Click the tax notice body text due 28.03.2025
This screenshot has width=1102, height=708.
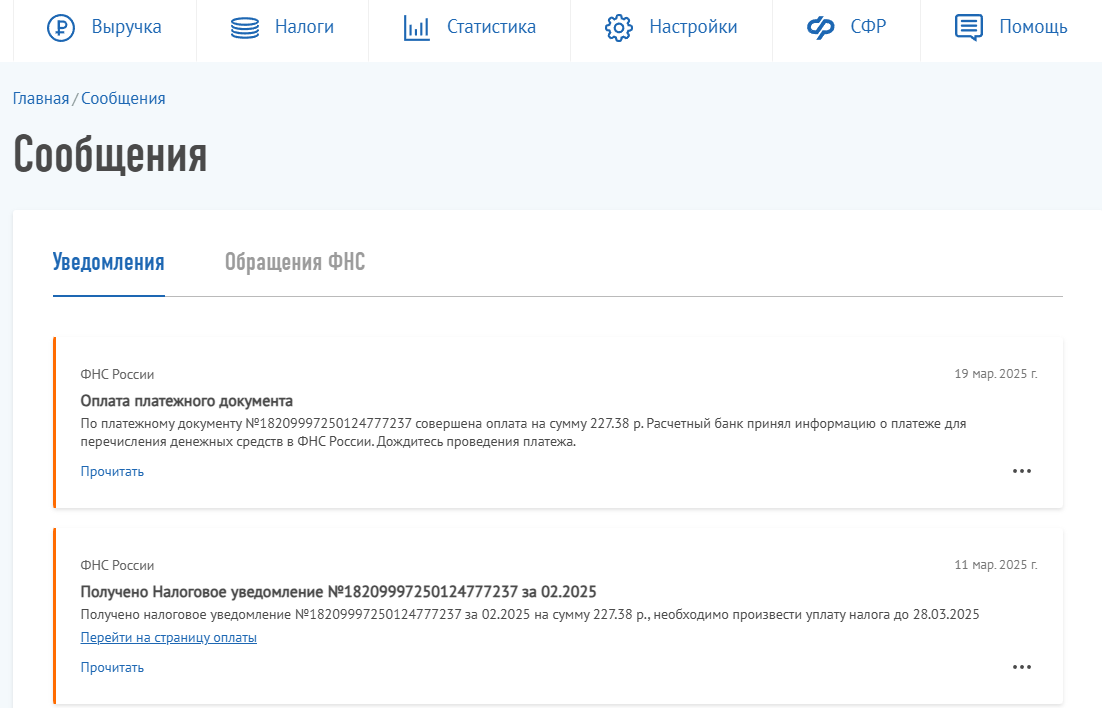coord(530,614)
